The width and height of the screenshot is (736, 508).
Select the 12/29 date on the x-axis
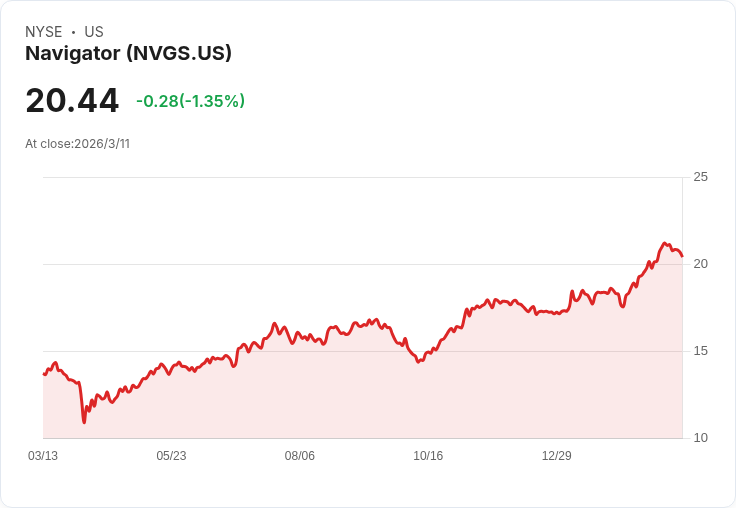pyautogui.click(x=557, y=456)
